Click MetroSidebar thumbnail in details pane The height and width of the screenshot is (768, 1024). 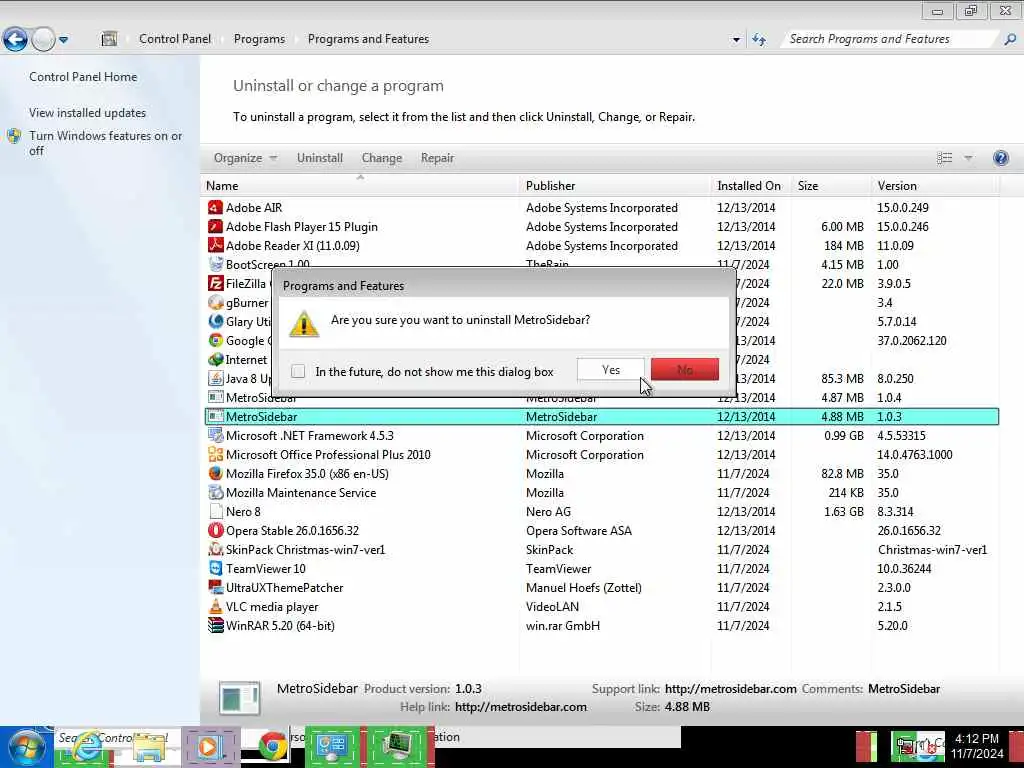[240, 698]
